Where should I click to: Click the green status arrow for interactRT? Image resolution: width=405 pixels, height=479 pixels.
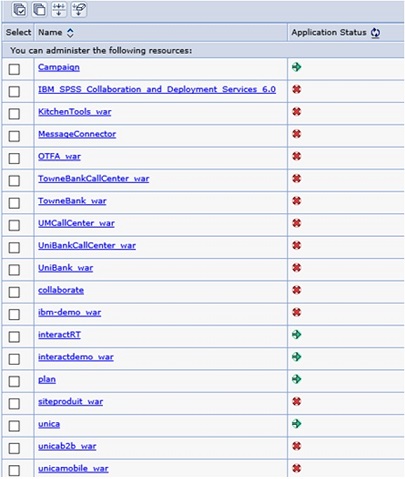(x=296, y=334)
